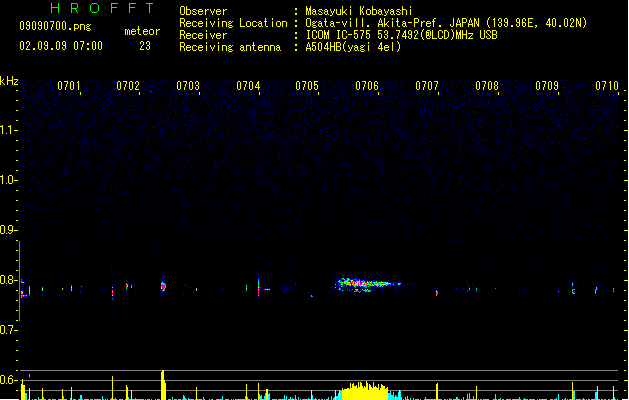
Task: Click the 0705 time marker
Action: point(307,86)
